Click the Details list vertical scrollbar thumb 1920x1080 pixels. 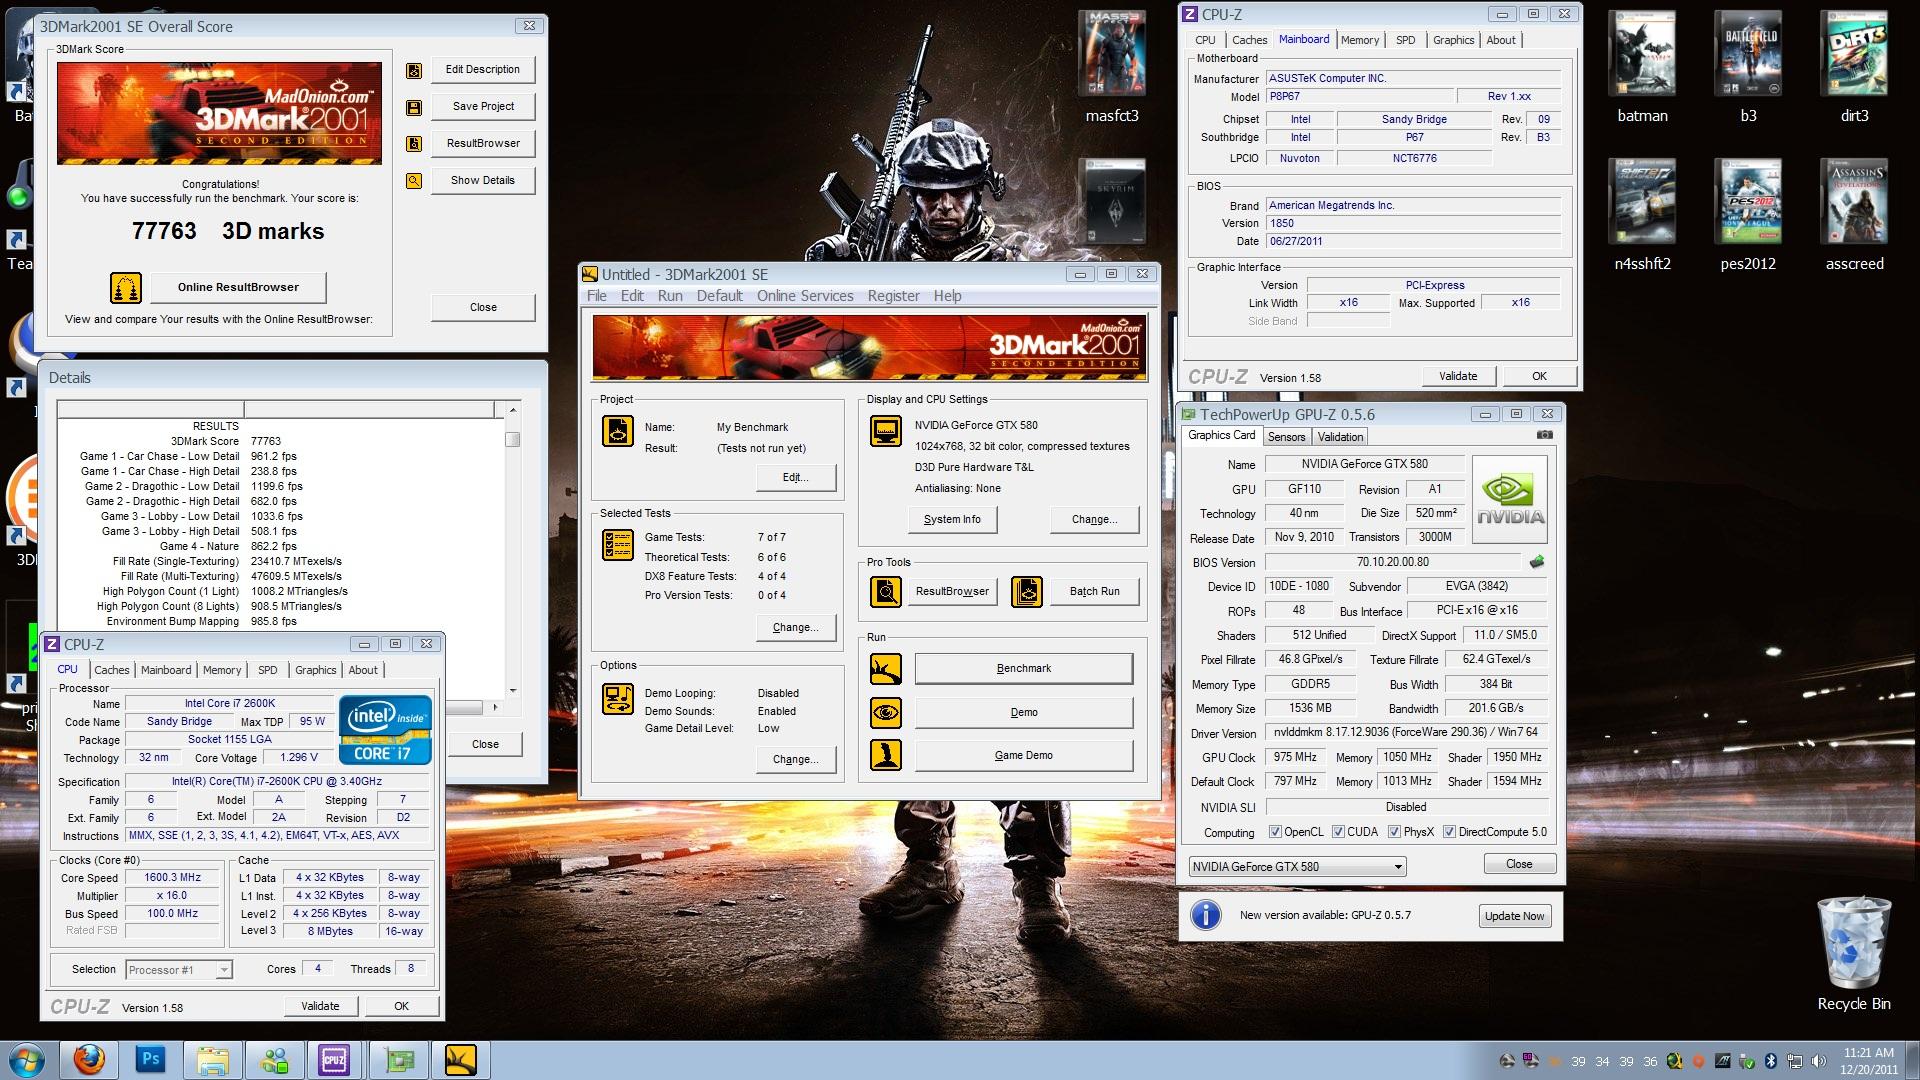coord(513,439)
